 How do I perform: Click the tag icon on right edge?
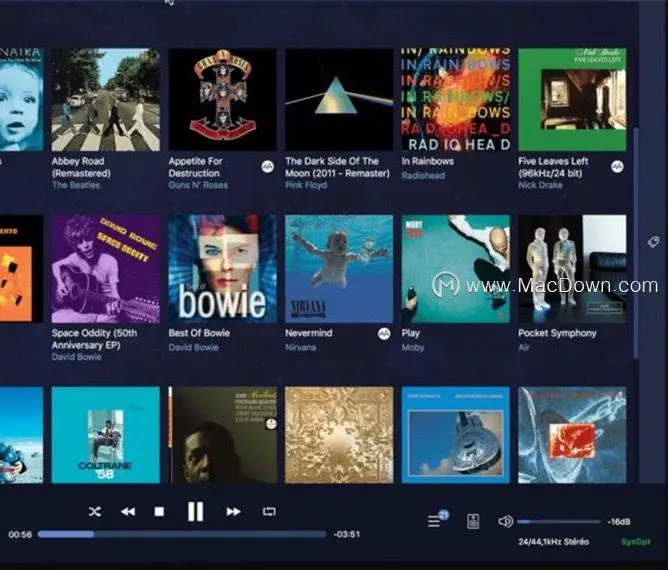coord(653,242)
